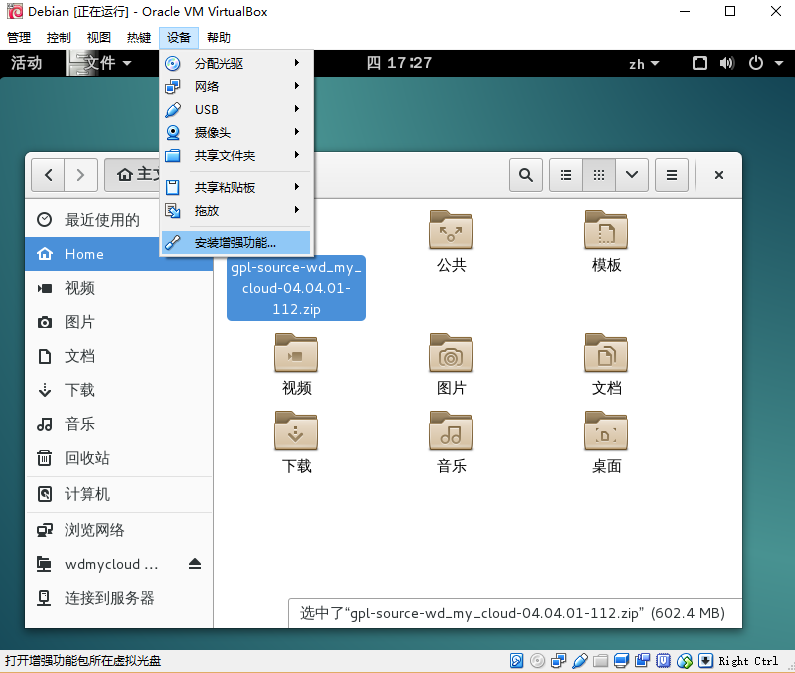This screenshot has height=673, width=795.
Task: Select the 桌面 folder icon
Action: 606,431
